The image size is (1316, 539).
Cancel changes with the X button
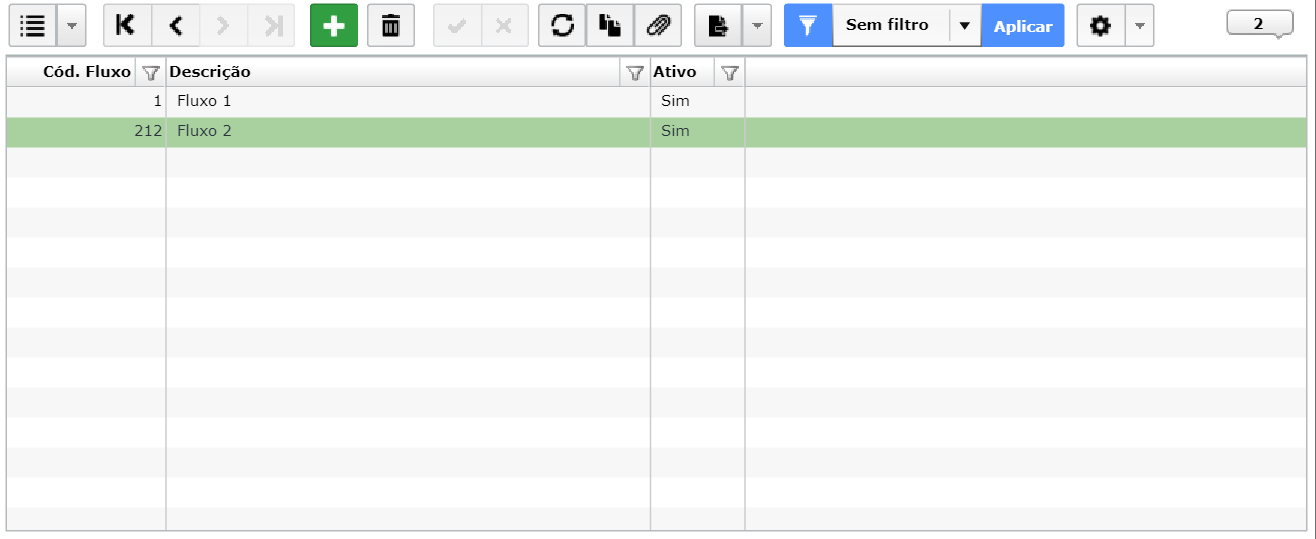[505, 26]
